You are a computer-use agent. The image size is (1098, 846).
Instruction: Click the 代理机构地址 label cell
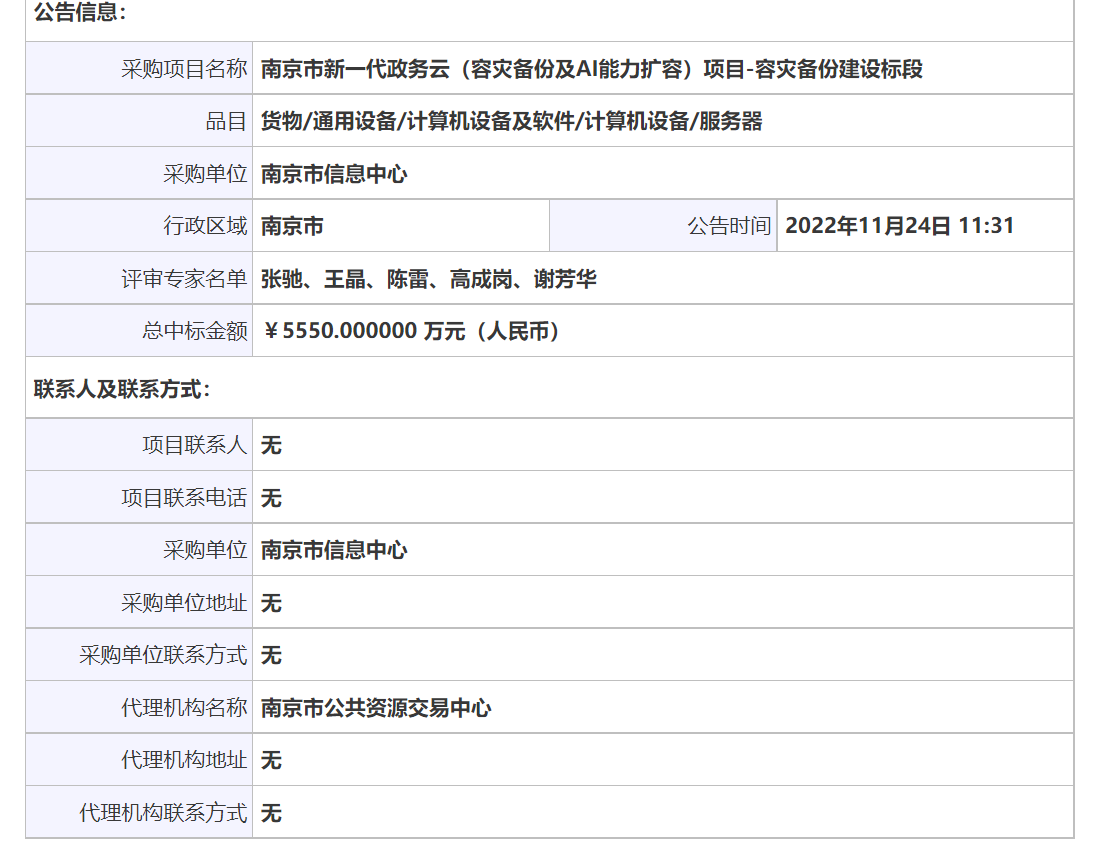pyautogui.click(x=139, y=760)
